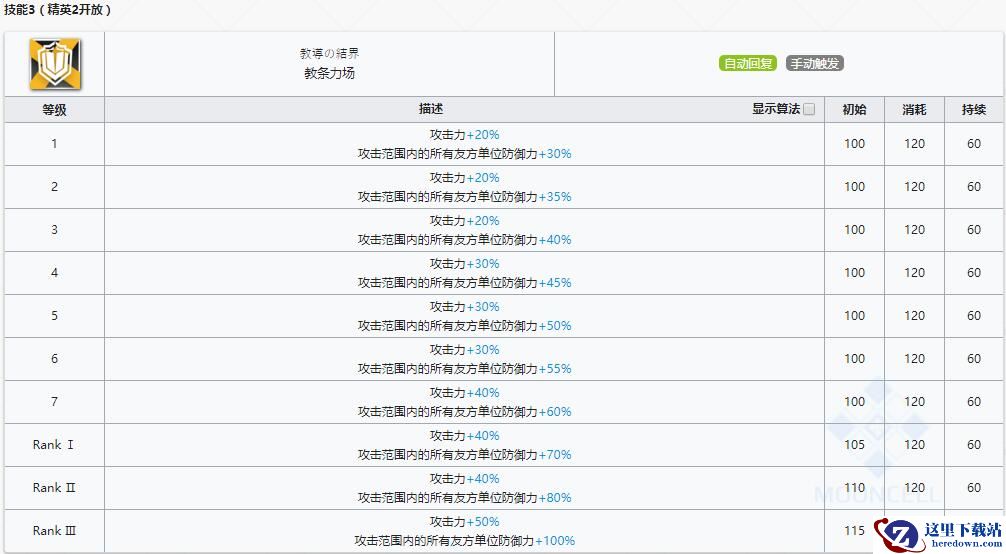Click the 持续 column header
The width and height of the screenshot is (1006, 554).
pyautogui.click(x=973, y=110)
